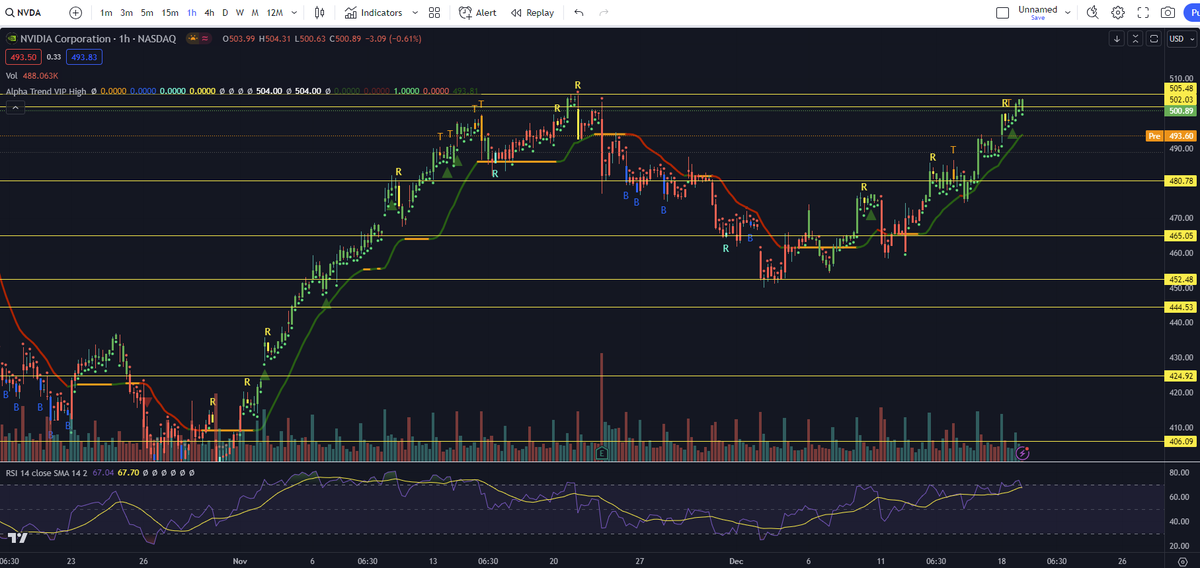1200x568 pixels.
Task: Save the chart layout
Action: tap(1037, 18)
